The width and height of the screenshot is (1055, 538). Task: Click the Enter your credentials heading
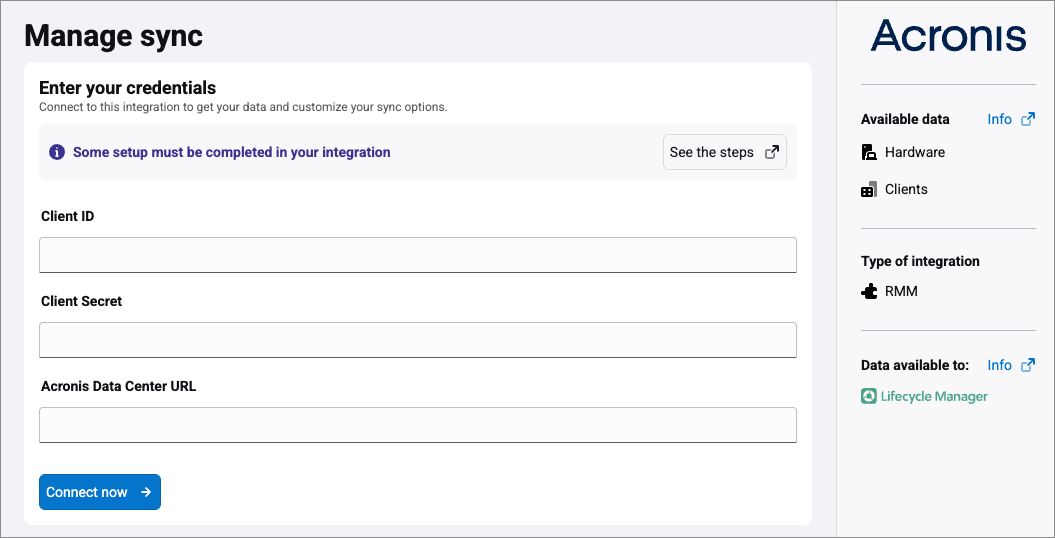coord(127,88)
